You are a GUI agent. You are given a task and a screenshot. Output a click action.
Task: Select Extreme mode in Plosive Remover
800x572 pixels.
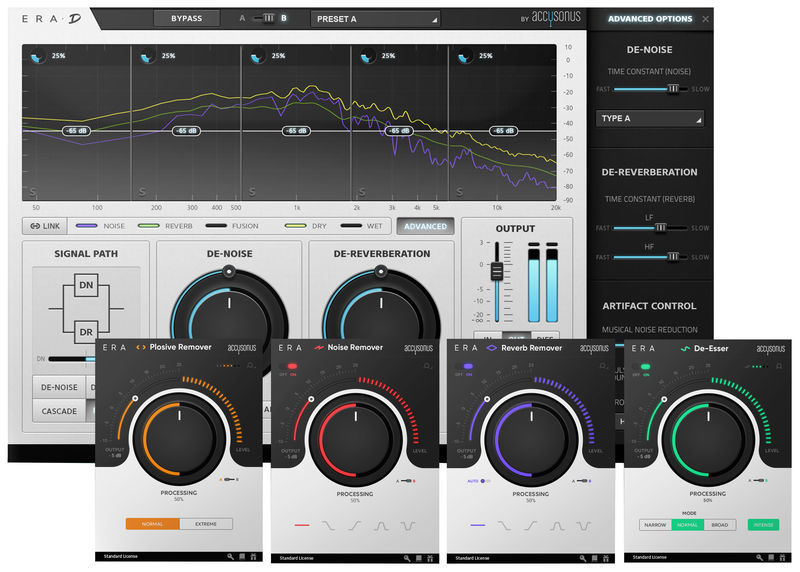(206, 524)
